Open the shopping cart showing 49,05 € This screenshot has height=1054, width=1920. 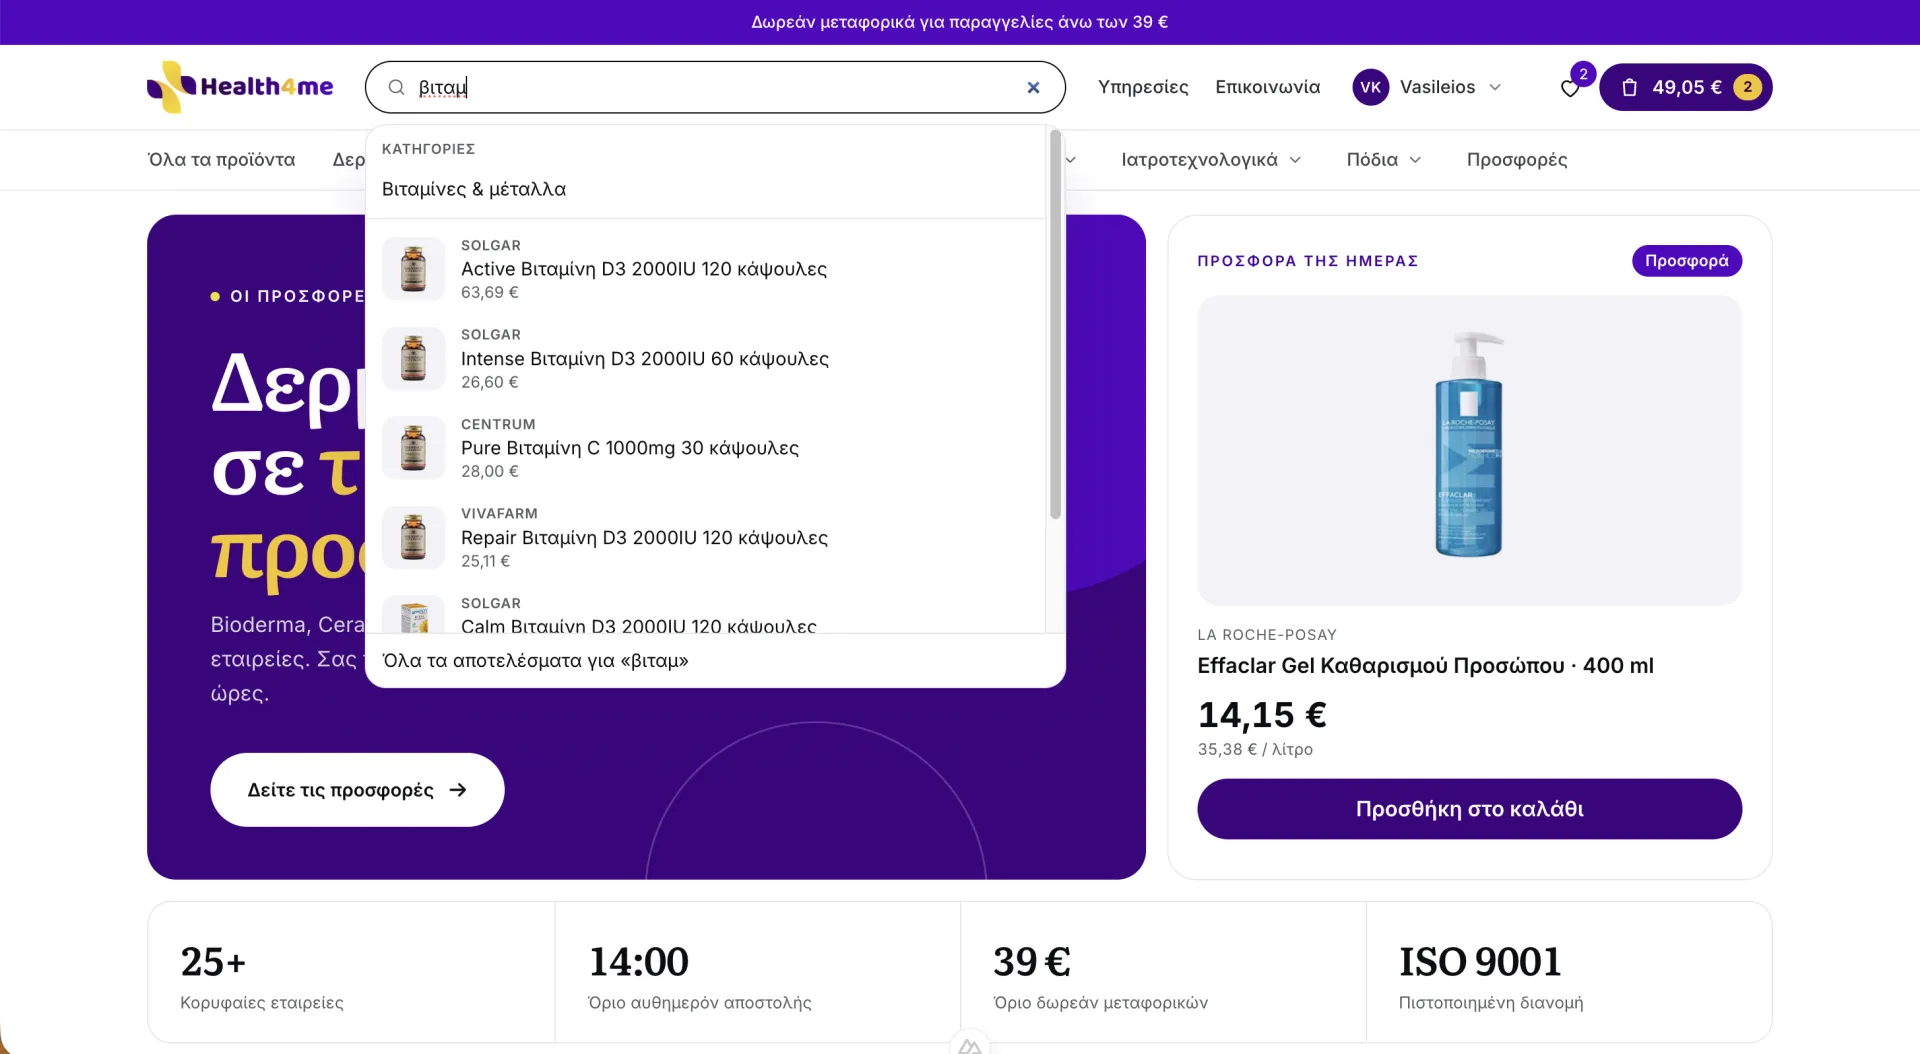tap(1686, 87)
